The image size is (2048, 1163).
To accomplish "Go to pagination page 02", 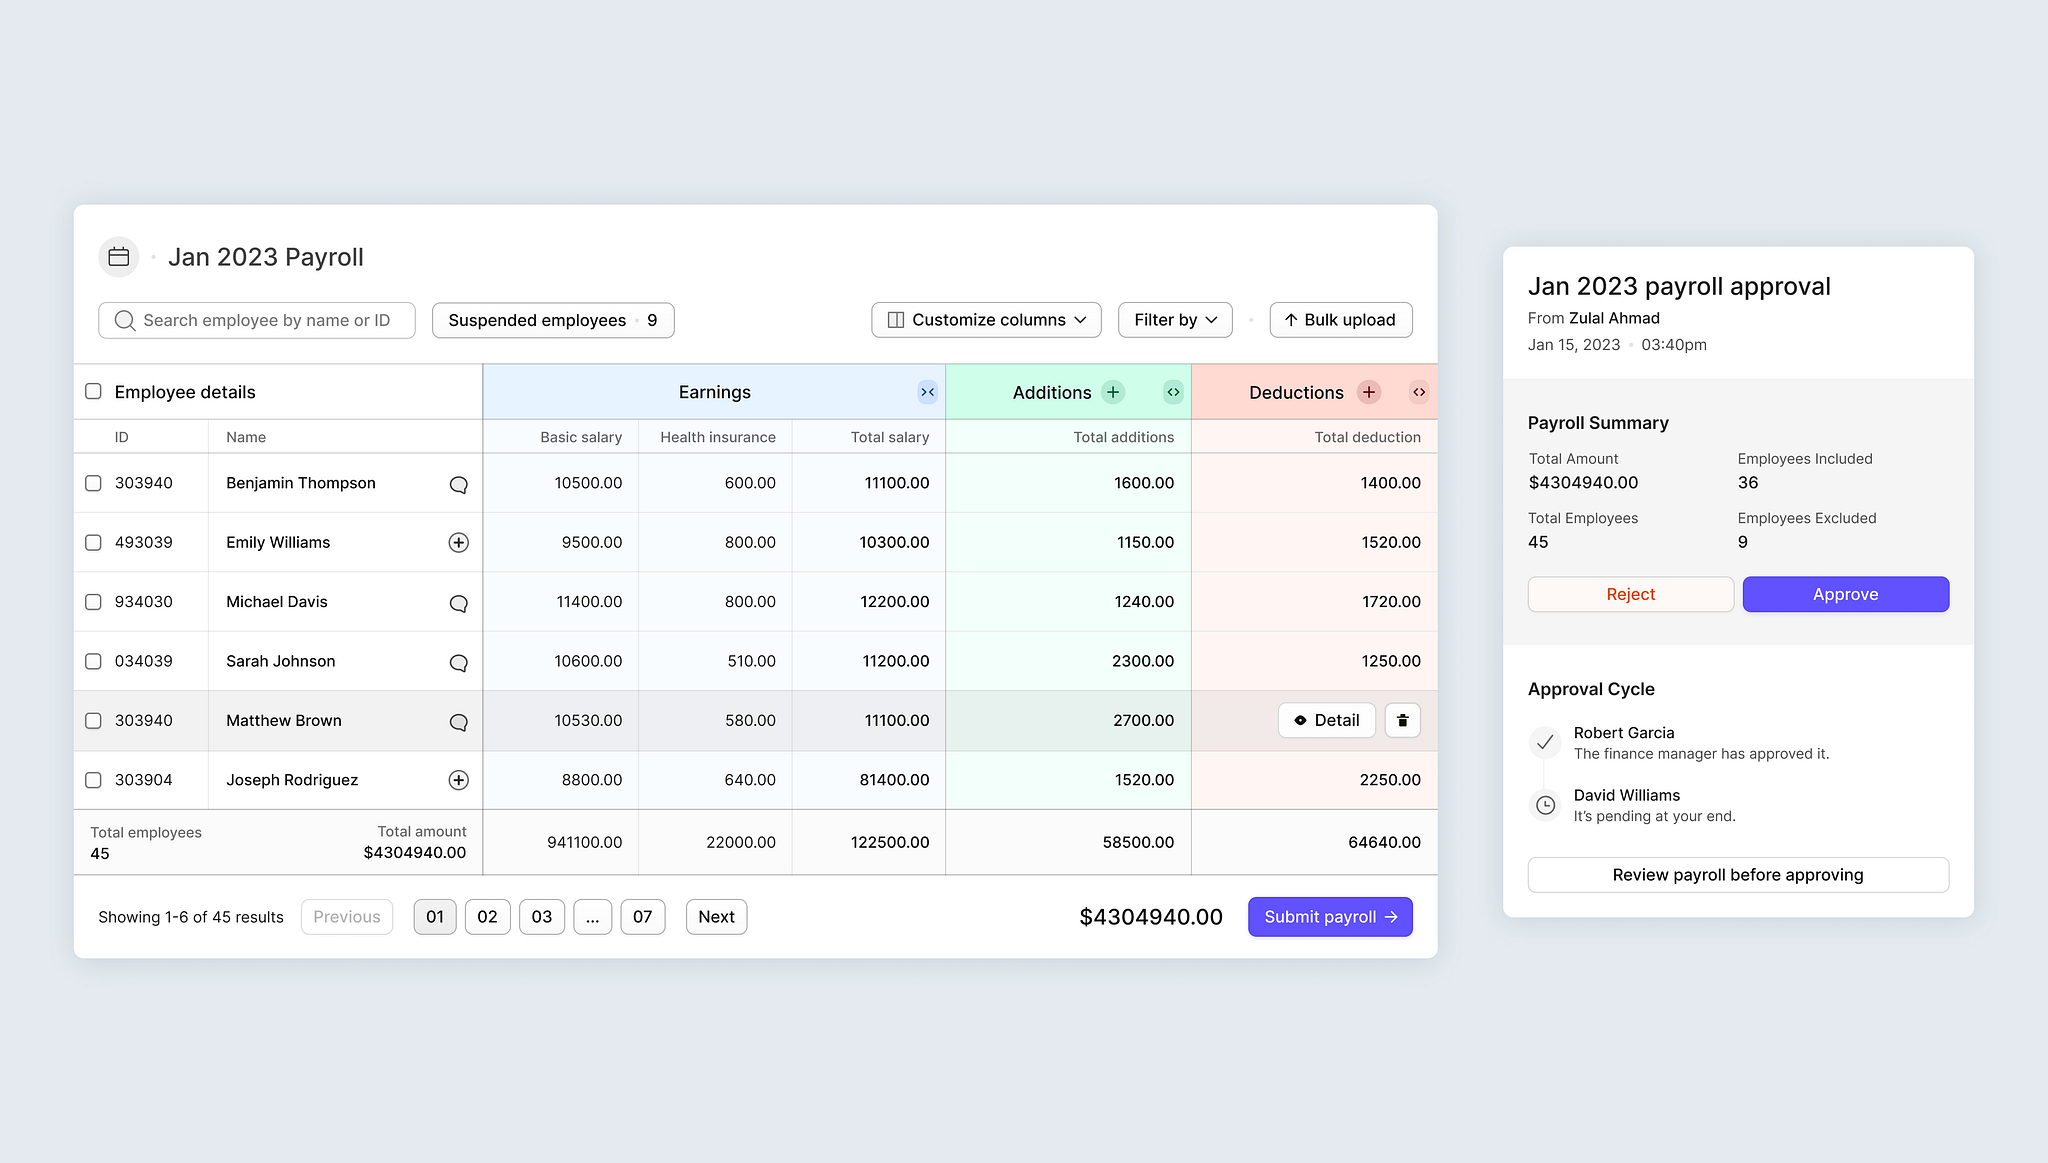I will point(488,916).
